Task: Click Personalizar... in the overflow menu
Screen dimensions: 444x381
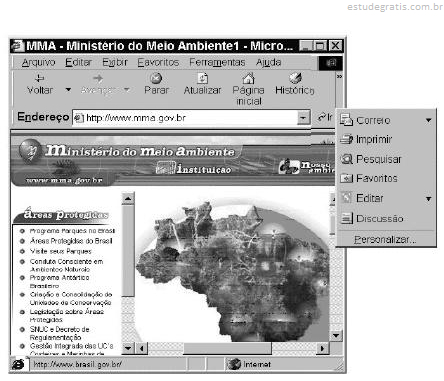Action: [x=385, y=239]
